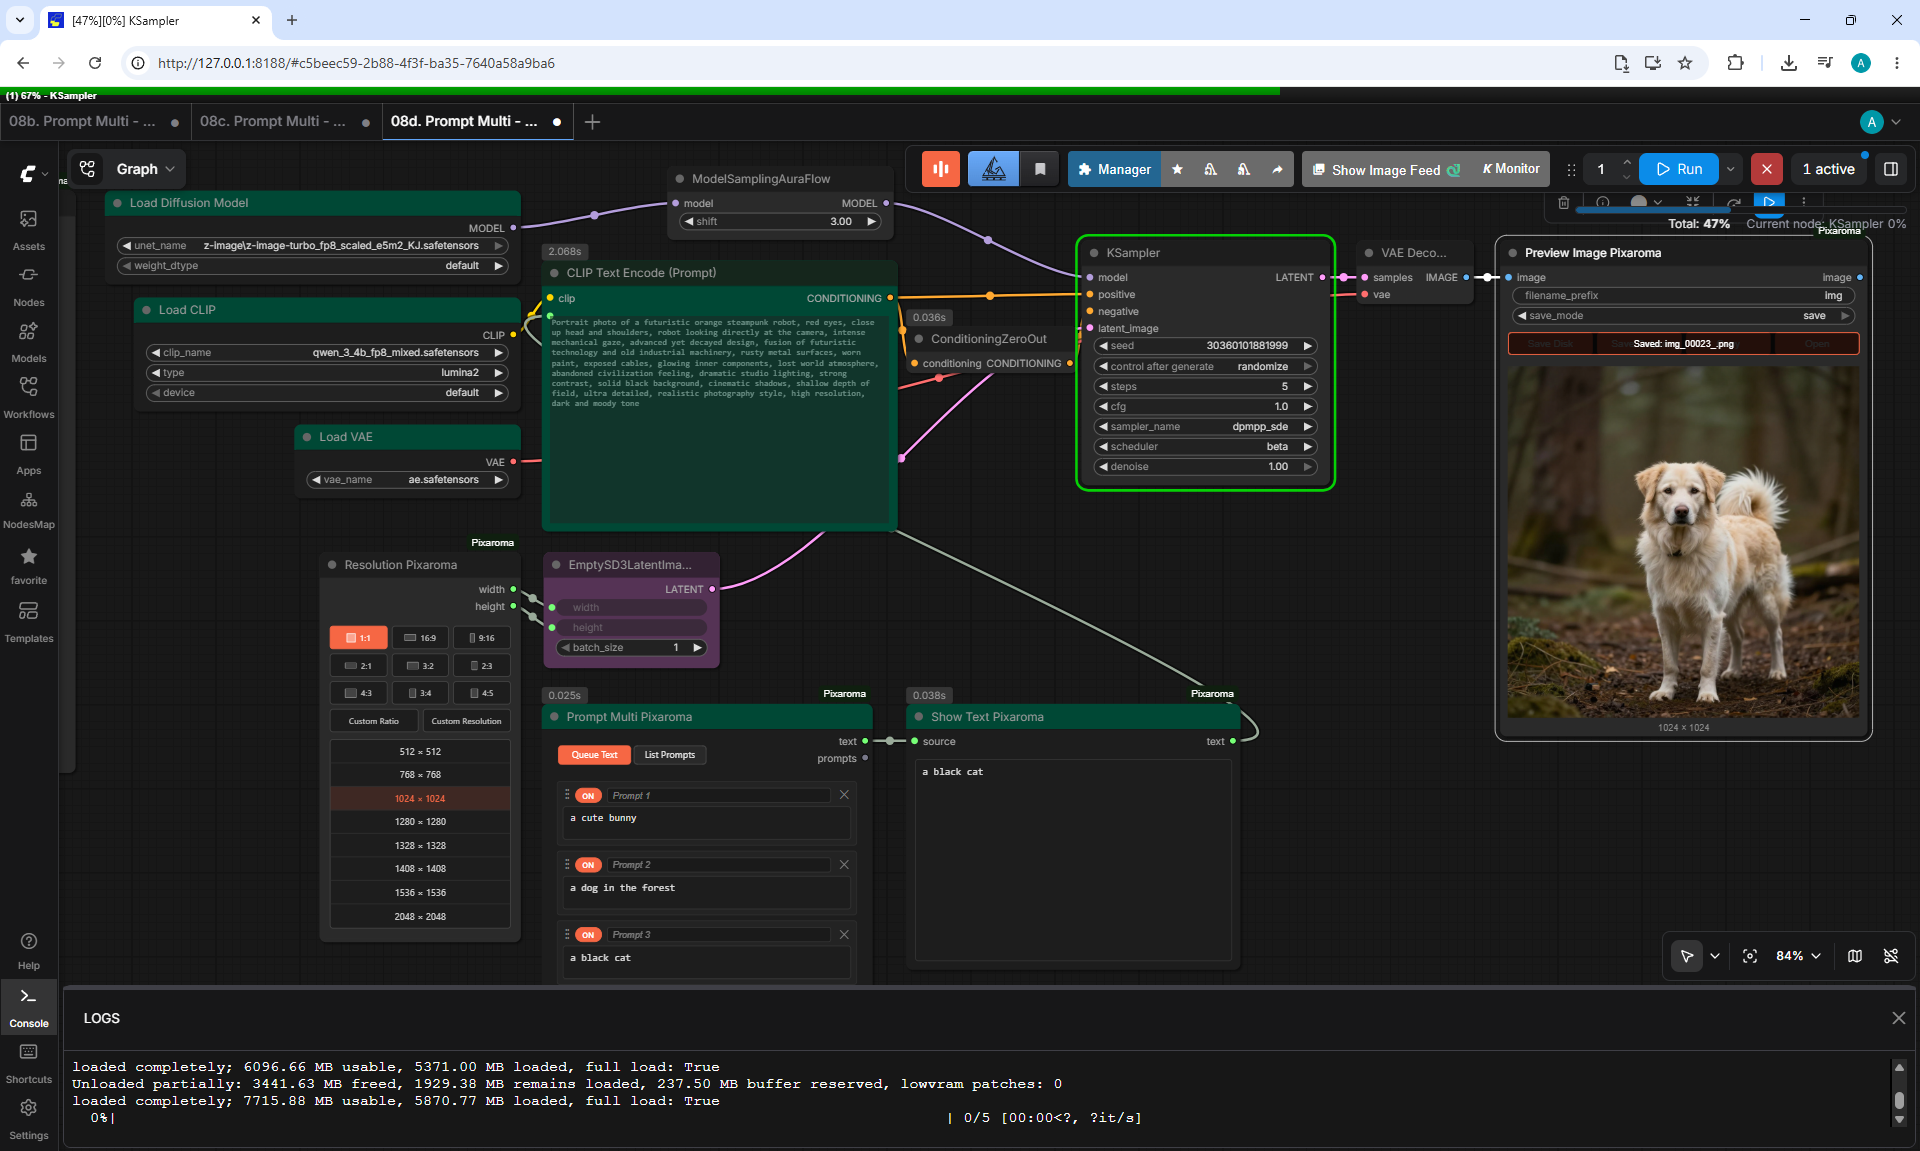Cancel the current run with red X
This screenshot has width=1920, height=1151.
[x=1767, y=169]
